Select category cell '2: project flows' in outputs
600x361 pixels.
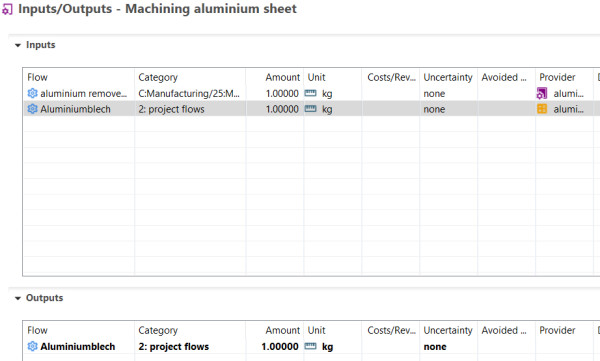(x=174, y=346)
